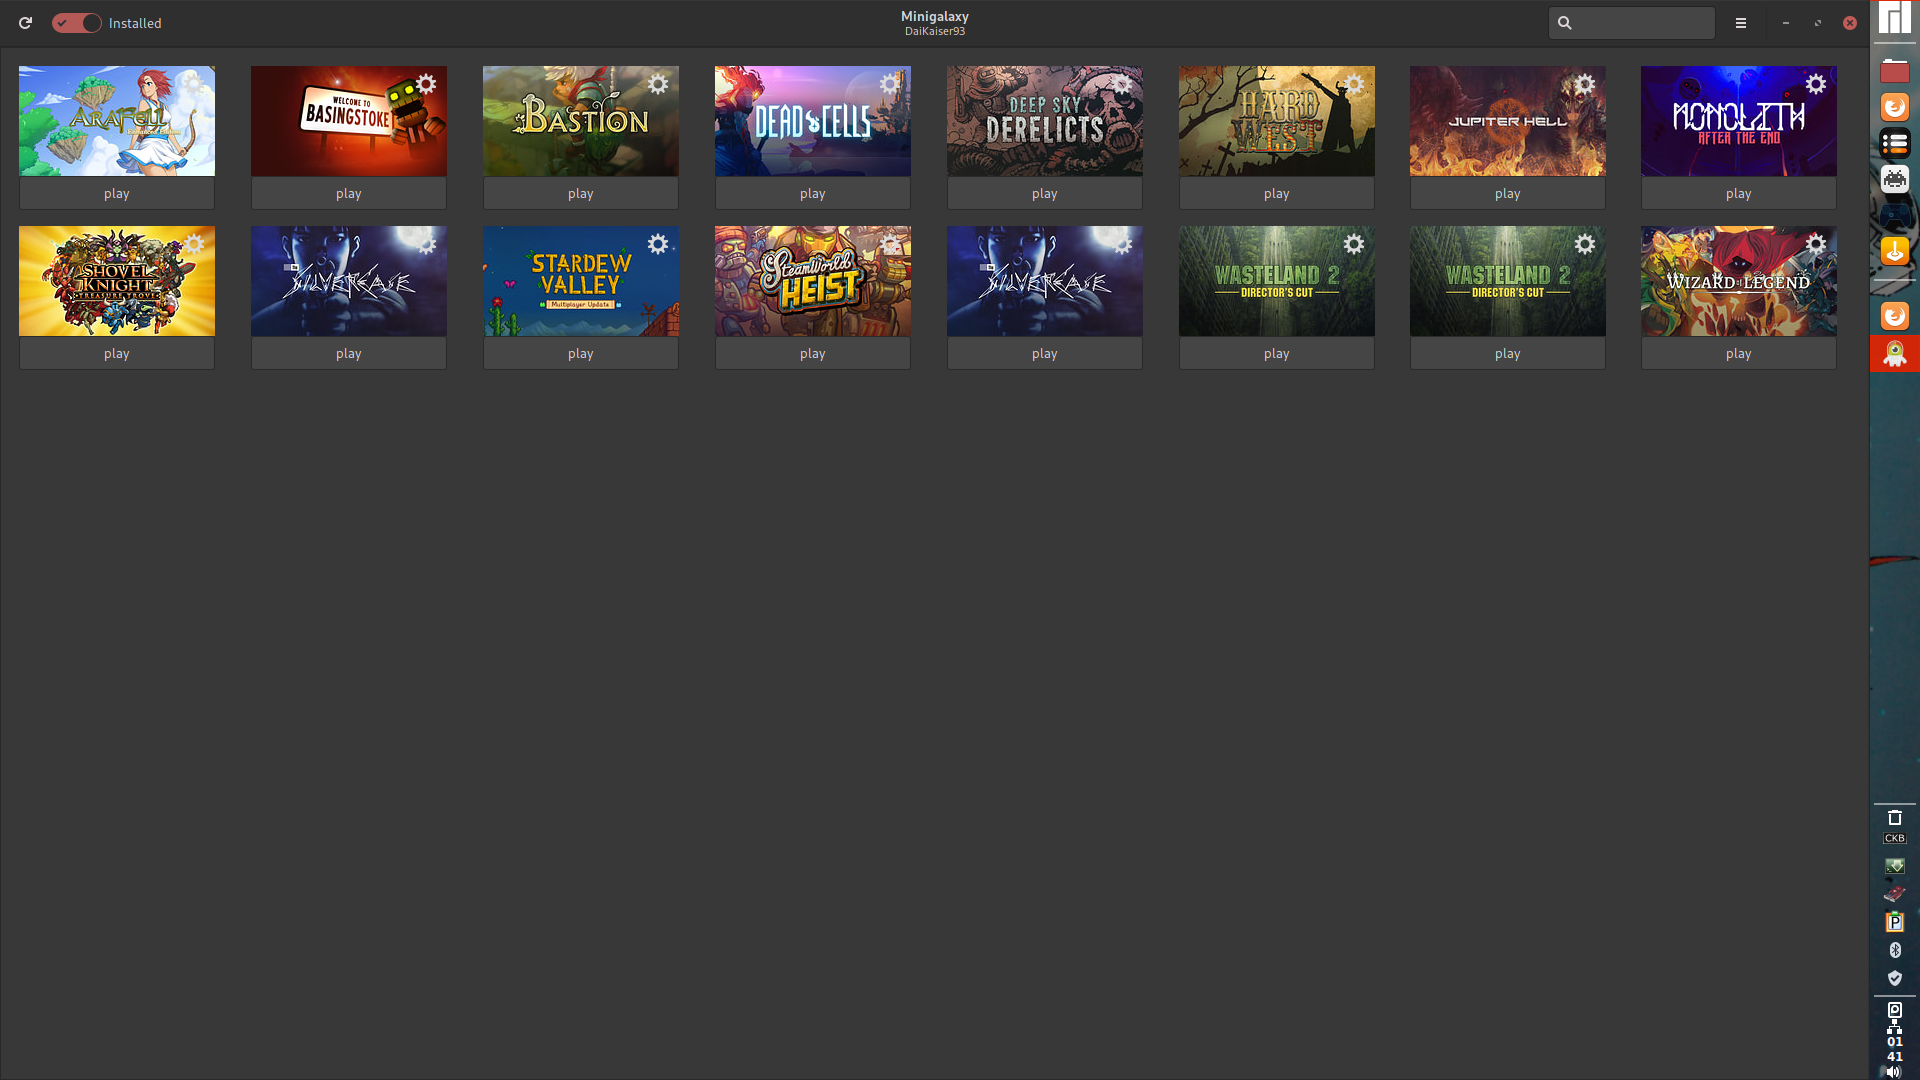Expand Stardew Valley's gear options
The height and width of the screenshot is (1080, 1920).
pyautogui.click(x=658, y=244)
